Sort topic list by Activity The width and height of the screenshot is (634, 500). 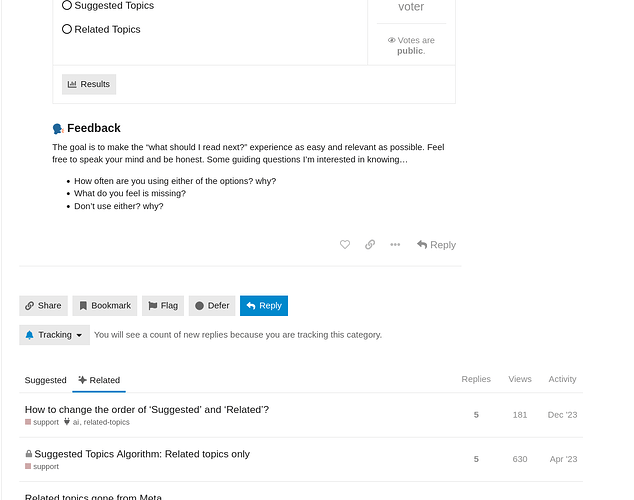[x=562, y=379]
